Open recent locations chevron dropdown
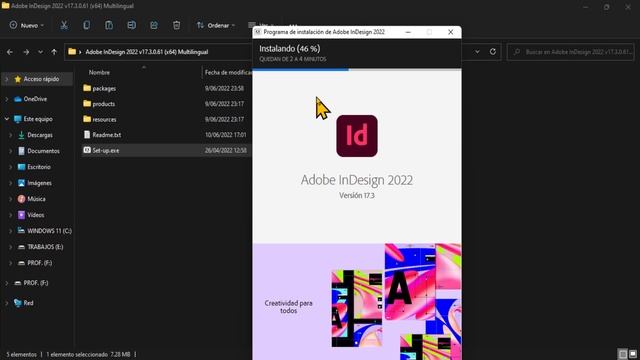The height and width of the screenshot is (360, 640). pyautogui.click(x=40, y=52)
